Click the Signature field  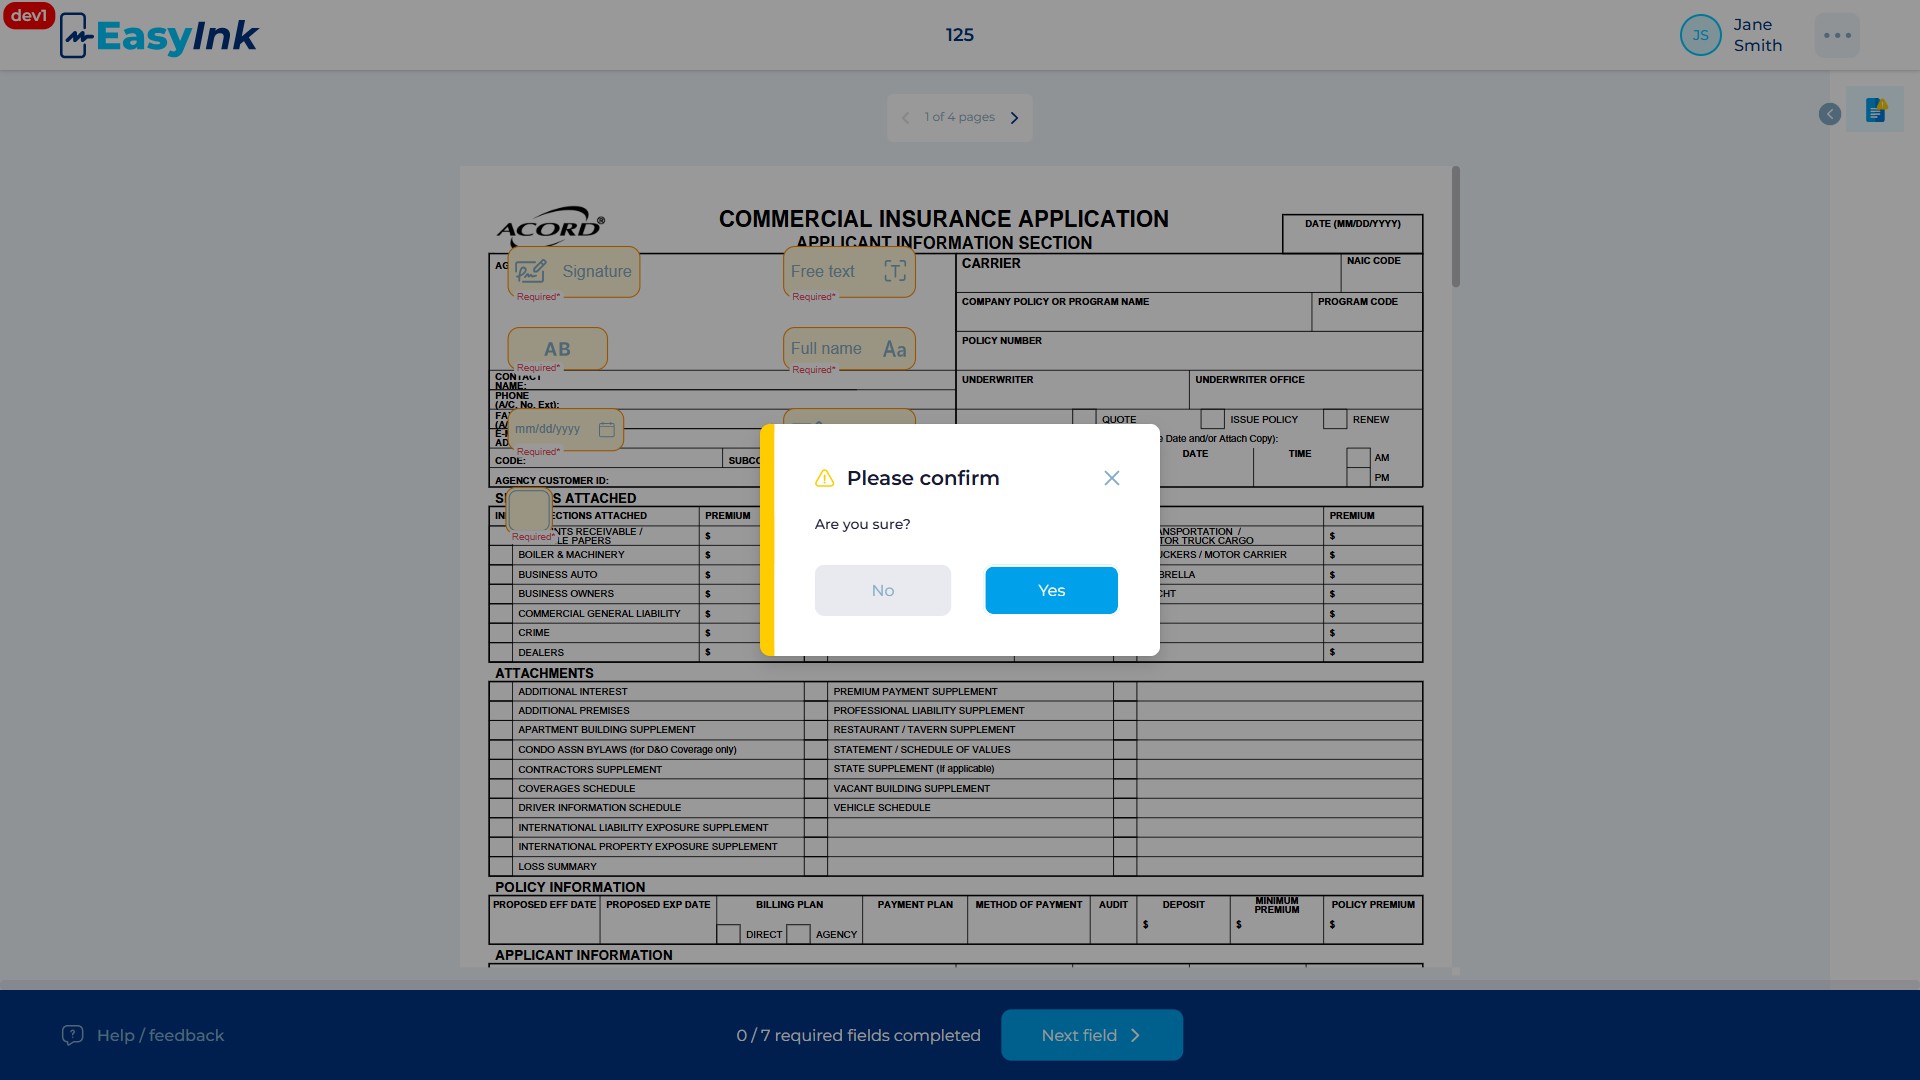574,271
